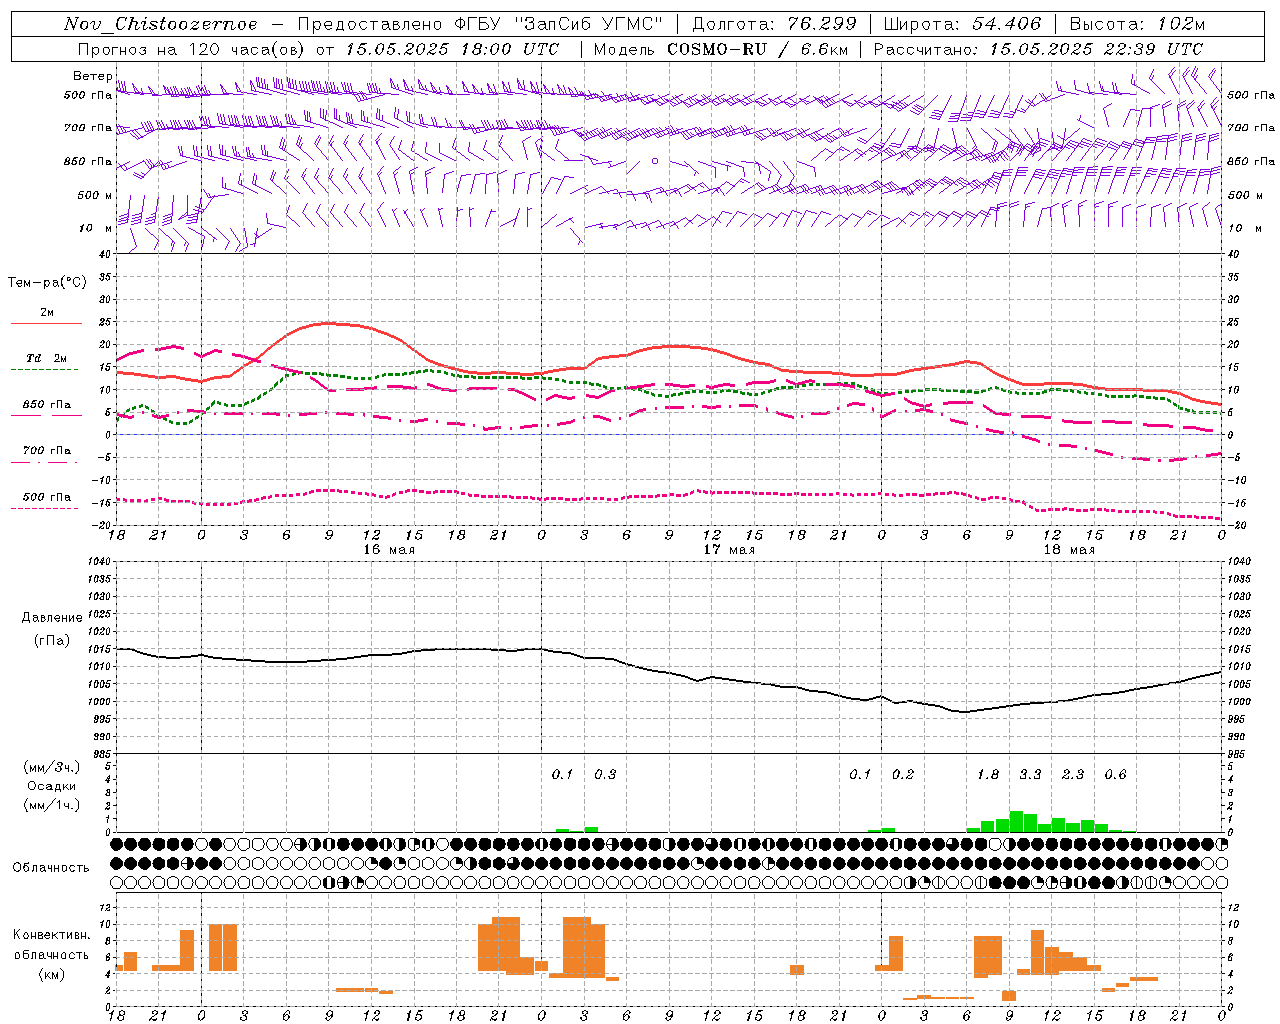Select the station name Nov_Chistoozernoe in the header
Viewport: 1280px width, 1024px height.
(x=160, y=24)
